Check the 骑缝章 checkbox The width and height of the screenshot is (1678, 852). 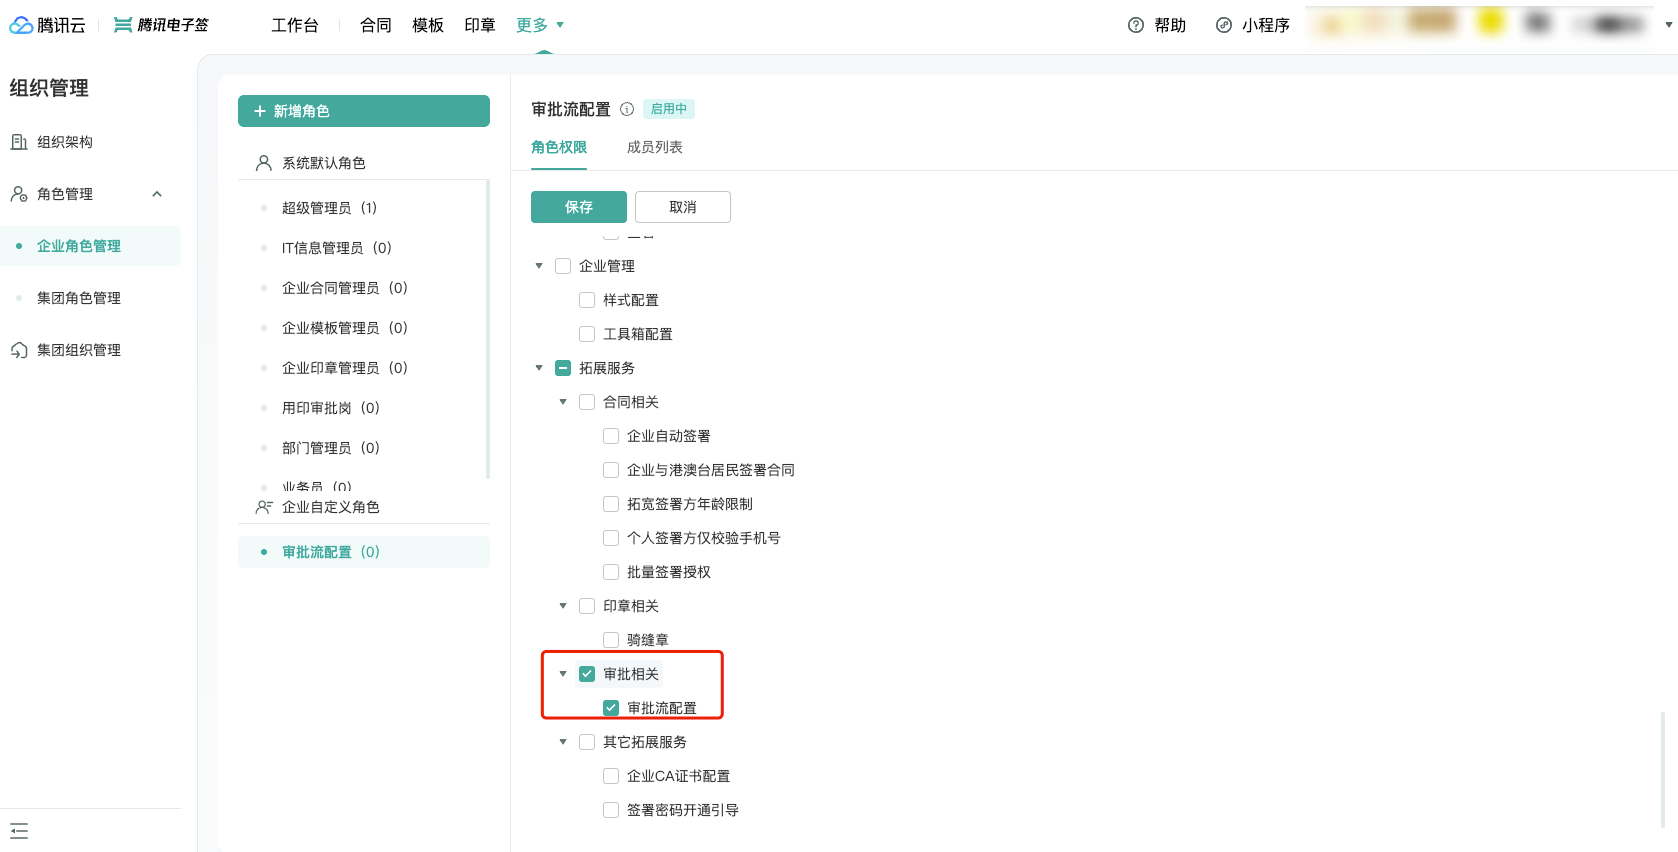click(x=611, y=640)
